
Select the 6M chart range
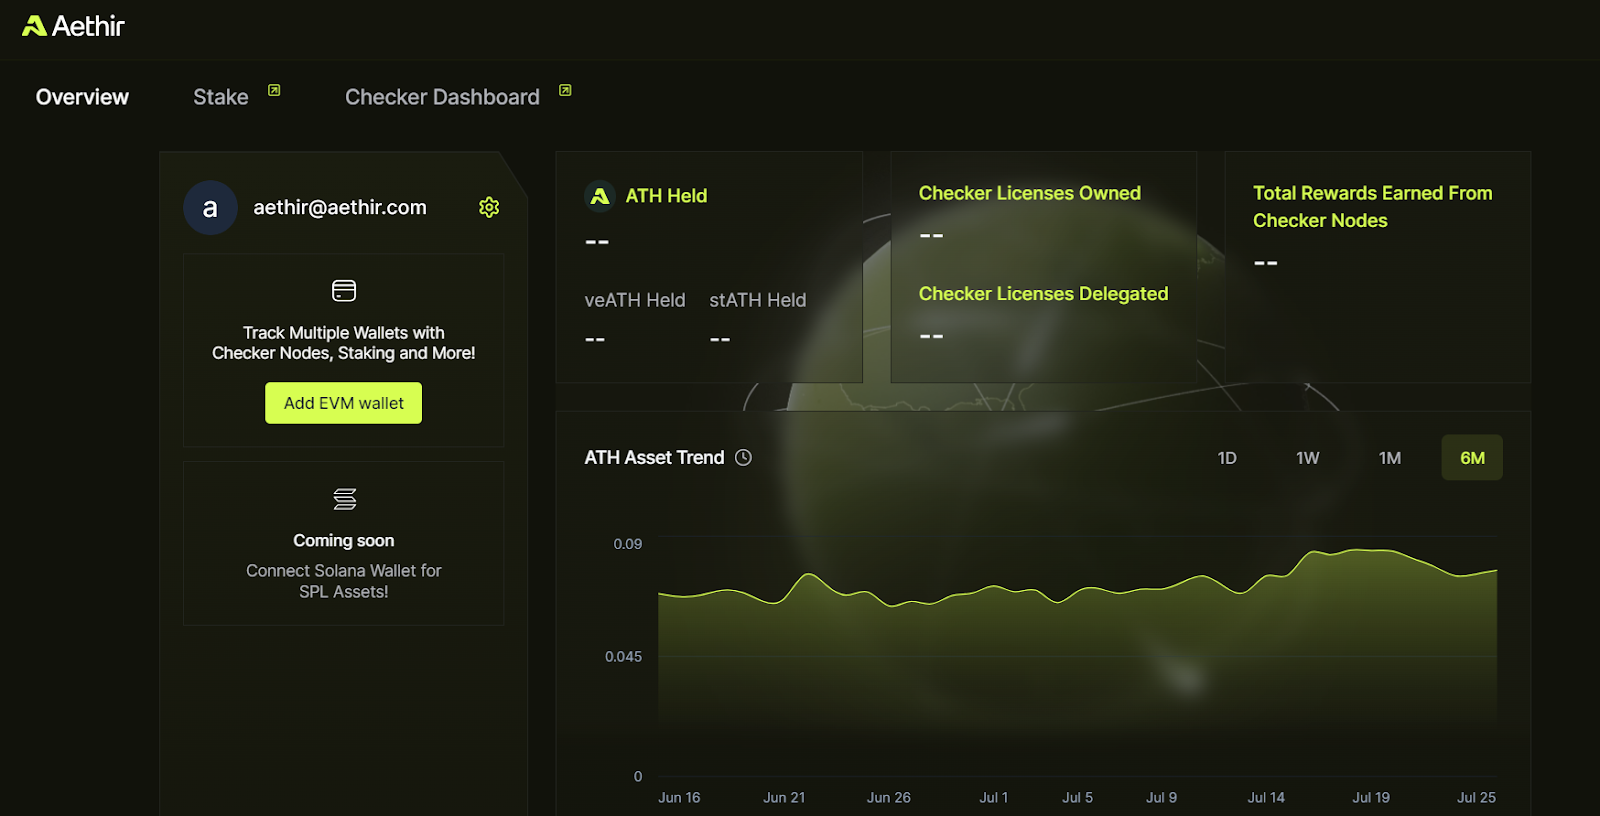(x=1472, y=458)
